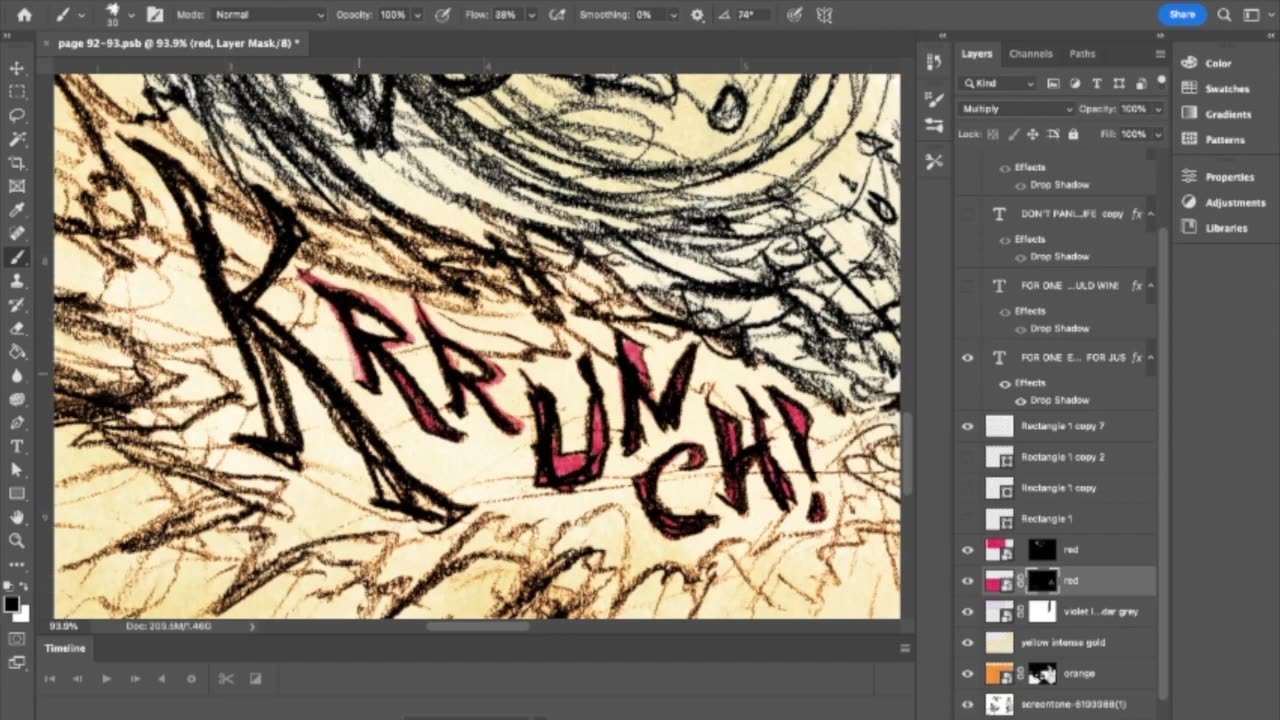Open the brush settings panel toggle

tap(155, 15)
